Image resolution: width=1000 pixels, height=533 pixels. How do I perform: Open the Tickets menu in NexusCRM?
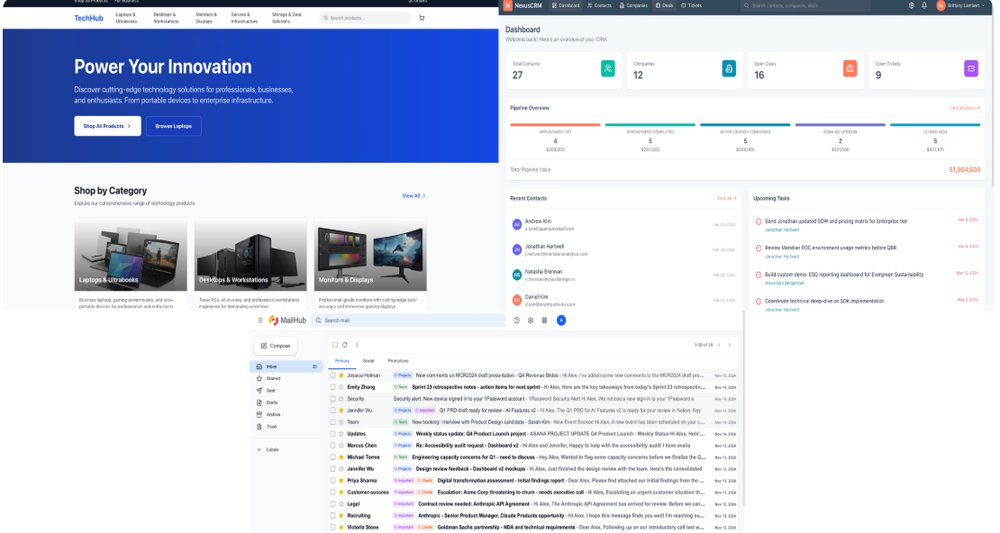[691, 5]
